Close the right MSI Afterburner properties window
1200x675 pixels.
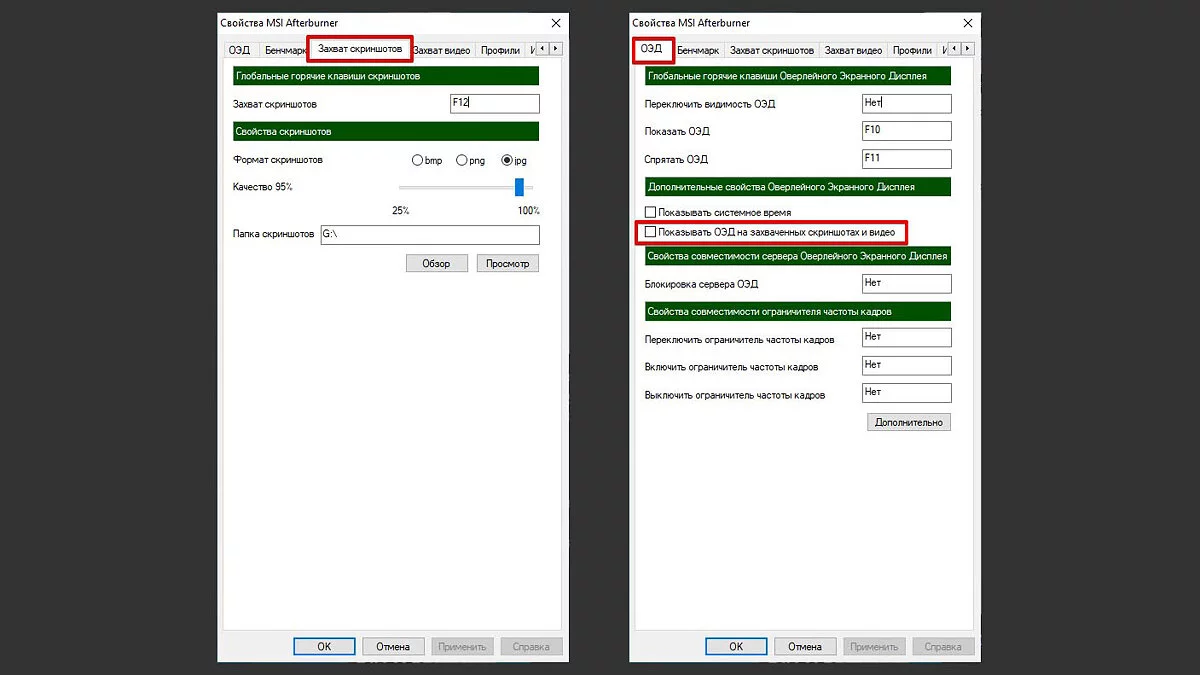[x=966, y=23]
